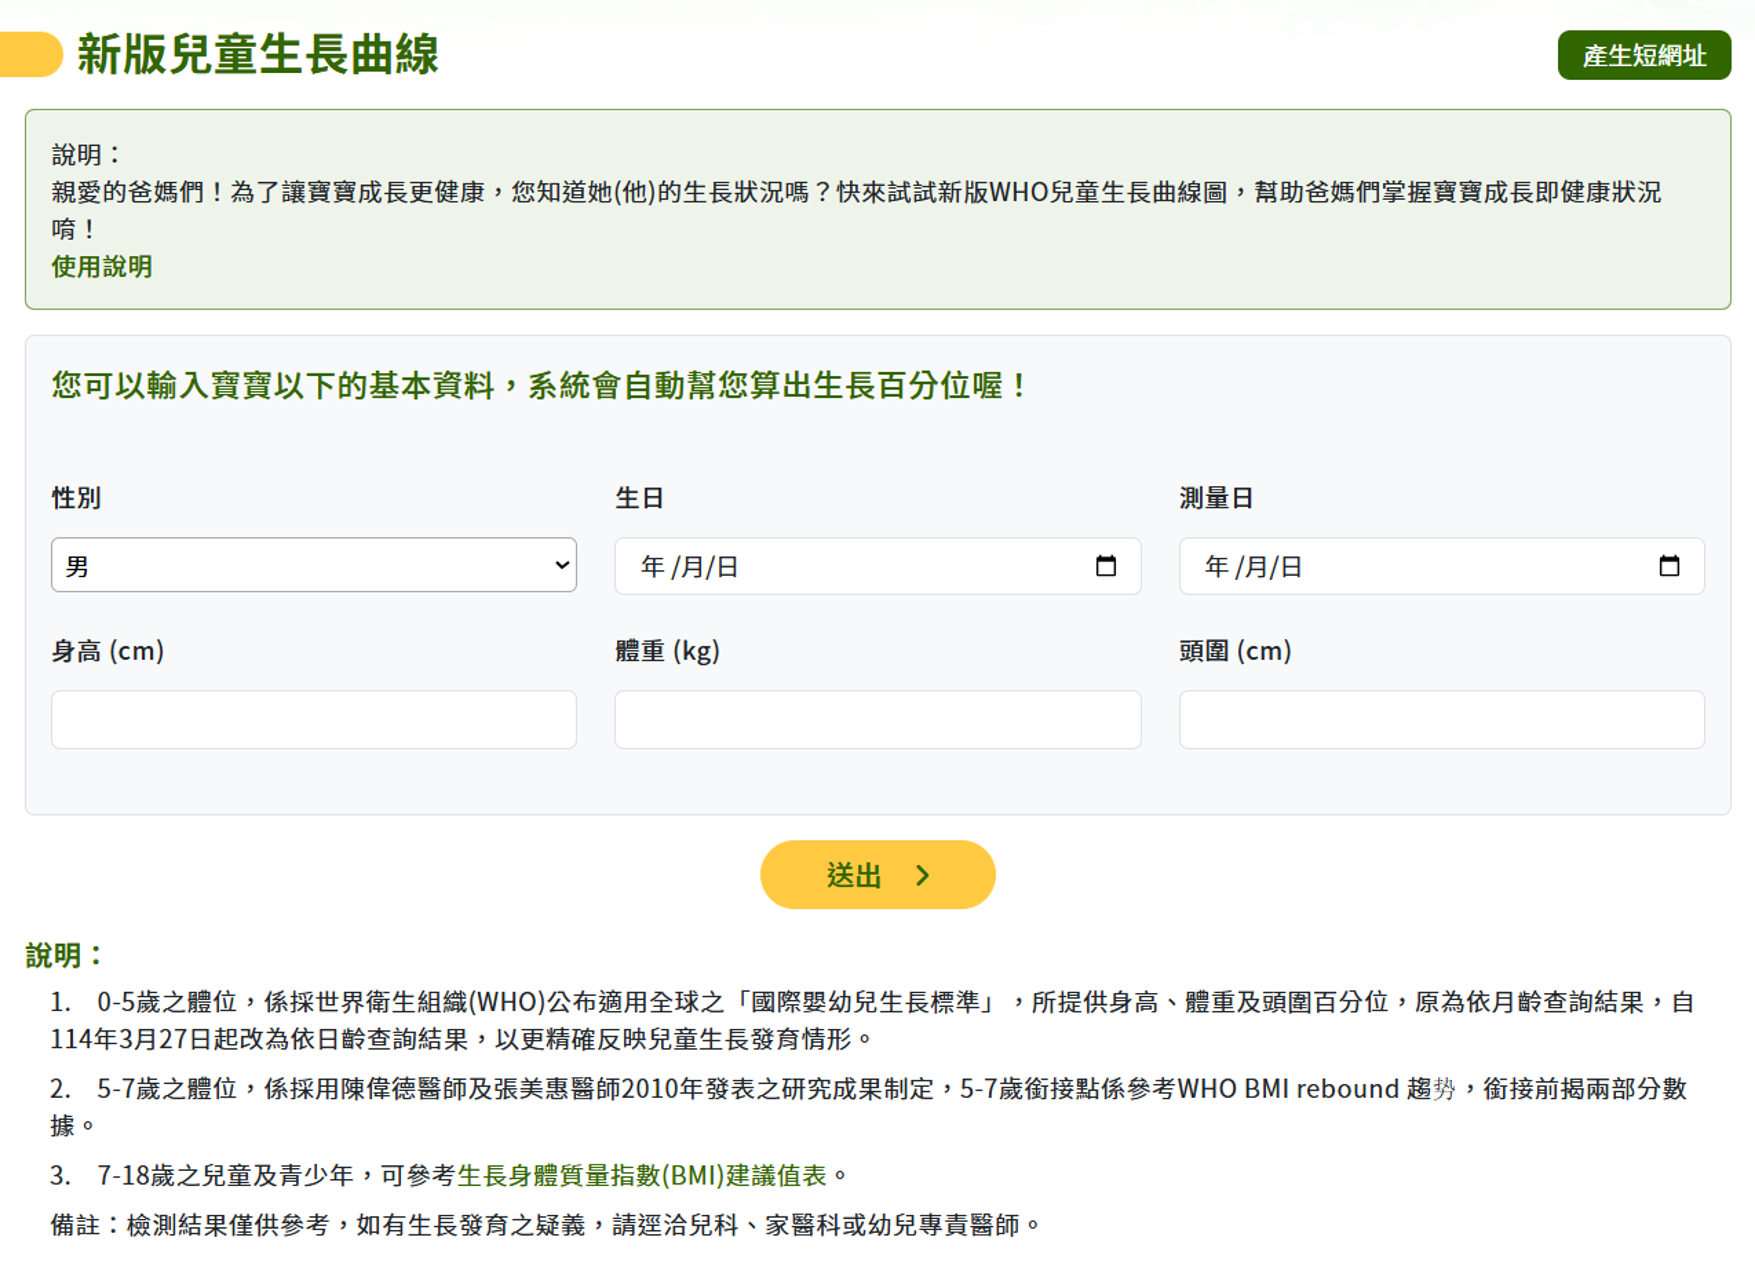Focus the 體重 (kg) input box
This screenshot has height=1270, width=1755.
pos(877,719)
